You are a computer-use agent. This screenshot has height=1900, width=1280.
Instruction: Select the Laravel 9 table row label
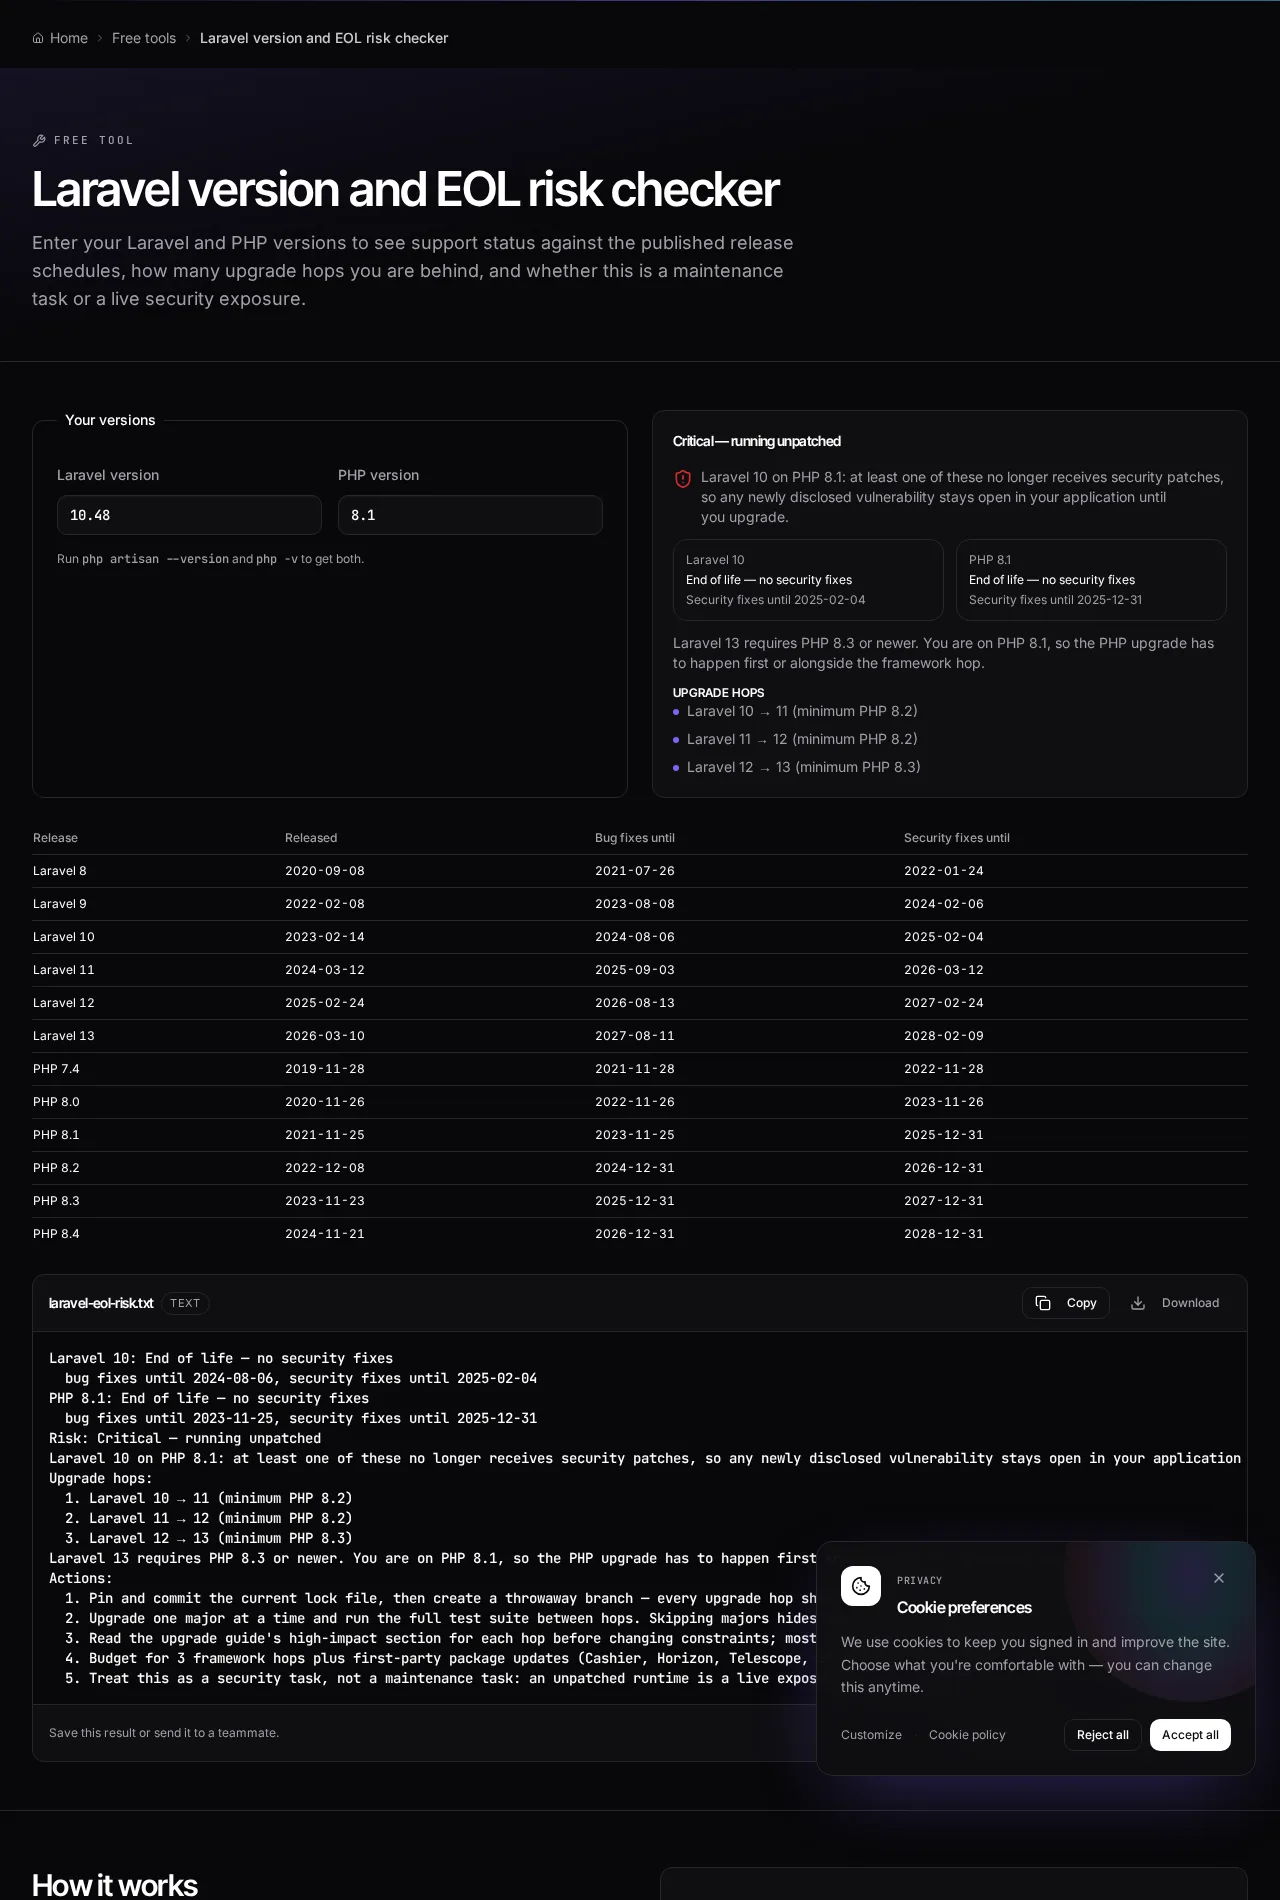pos(60,904)
